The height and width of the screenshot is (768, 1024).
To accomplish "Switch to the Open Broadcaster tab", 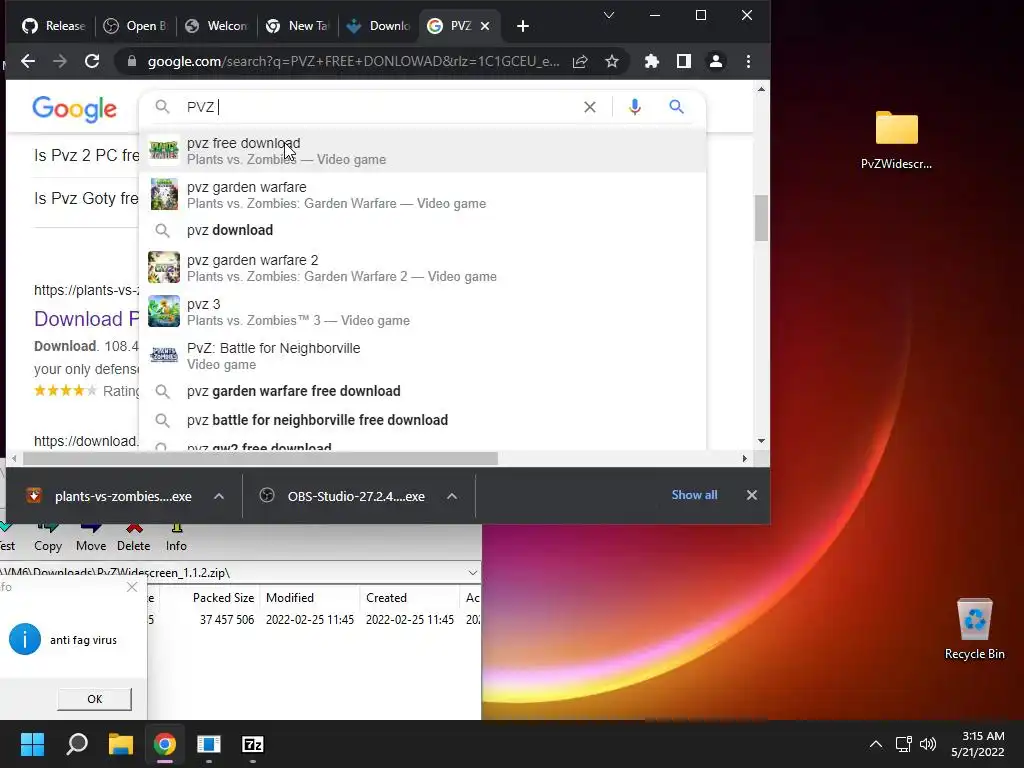I will [x=135, y=26].
